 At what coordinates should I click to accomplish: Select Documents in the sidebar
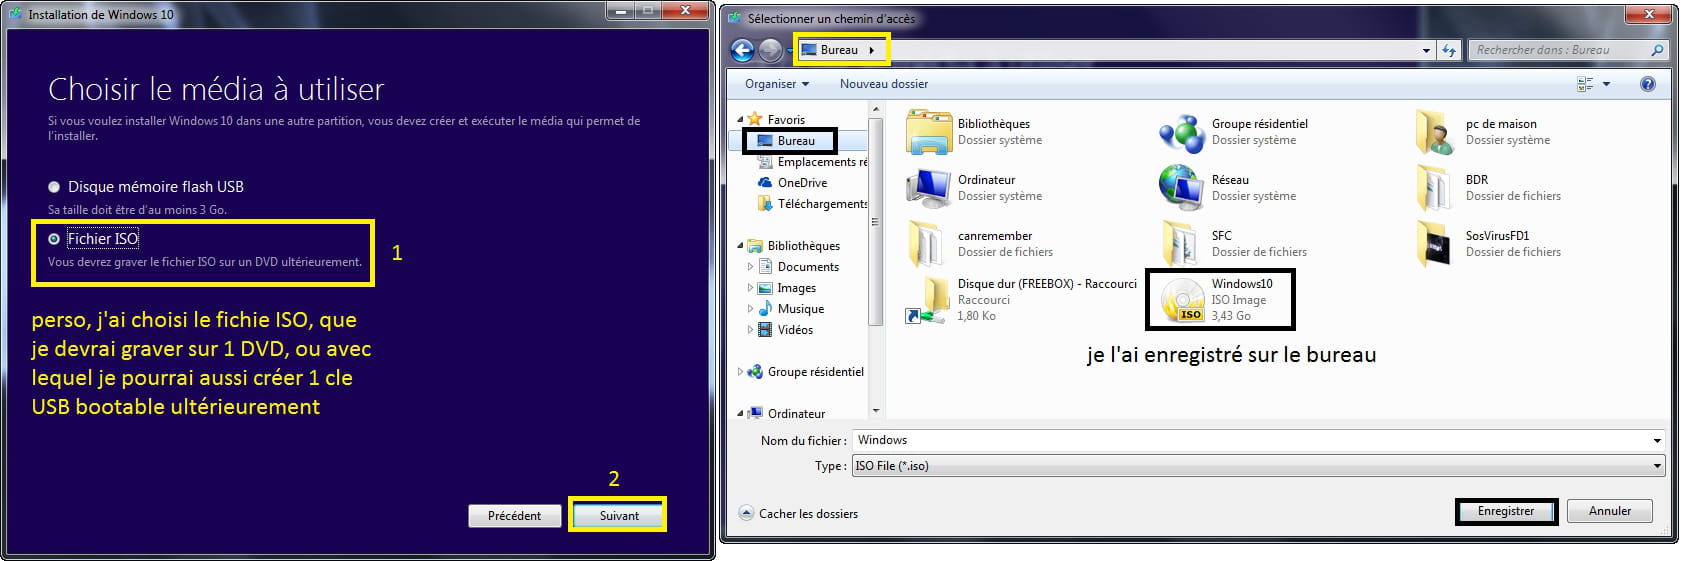coord(808,267)
